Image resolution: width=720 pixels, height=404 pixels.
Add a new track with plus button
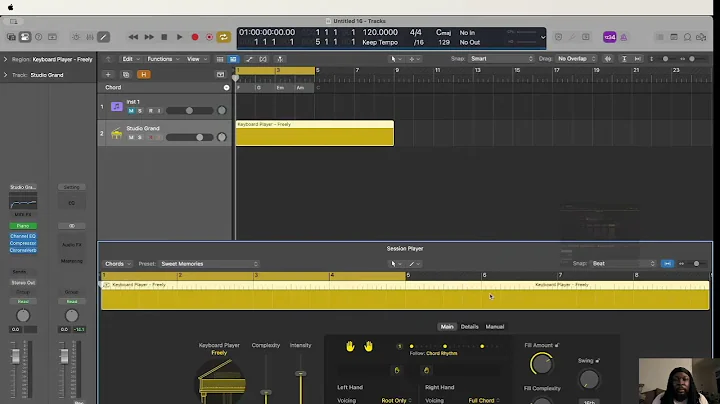[108, 74]
